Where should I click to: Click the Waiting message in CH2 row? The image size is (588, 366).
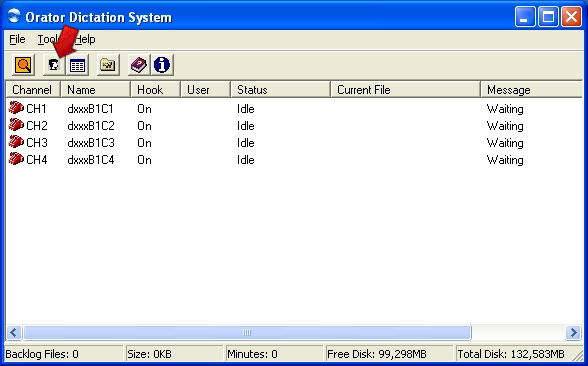tap(505, 126)
